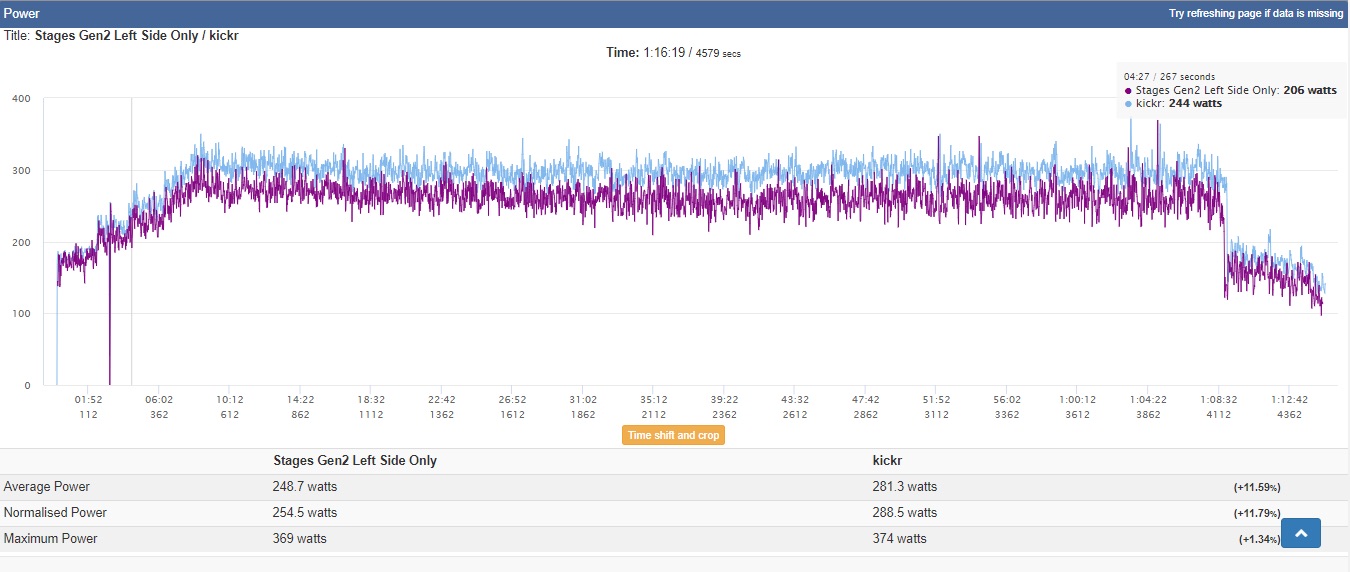Click the 100 y-axis label
The height and width of the screenshot is (572, 1350).
(21, 314)
